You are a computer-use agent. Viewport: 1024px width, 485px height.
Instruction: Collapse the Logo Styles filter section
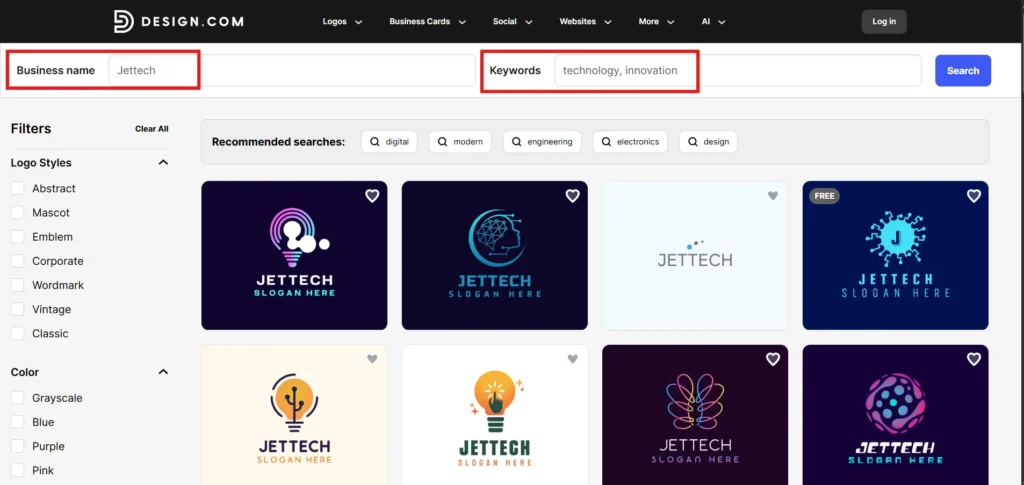point(163,163)
